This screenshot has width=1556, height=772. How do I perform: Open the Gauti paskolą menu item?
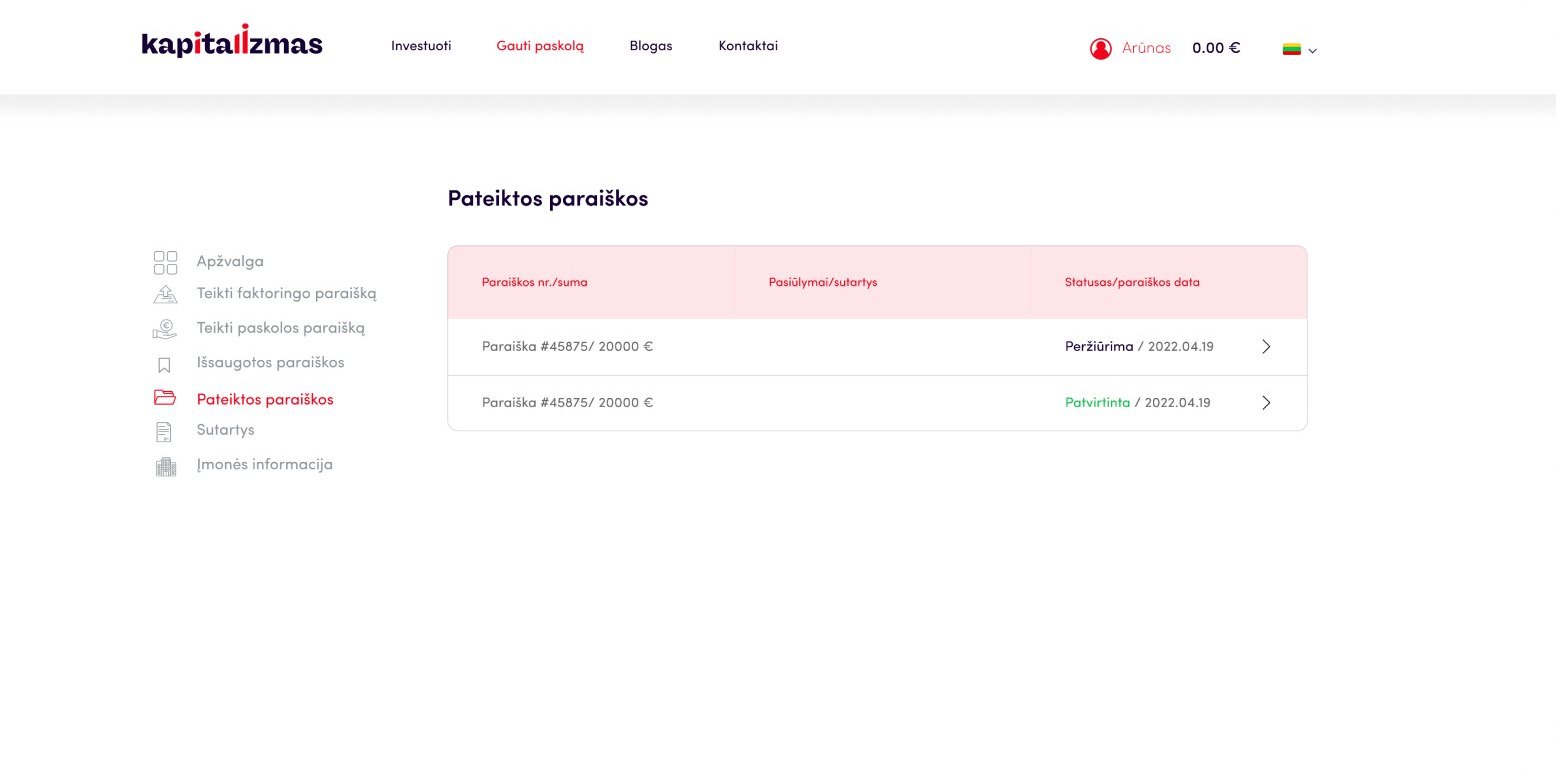click(x=540, y=46)
